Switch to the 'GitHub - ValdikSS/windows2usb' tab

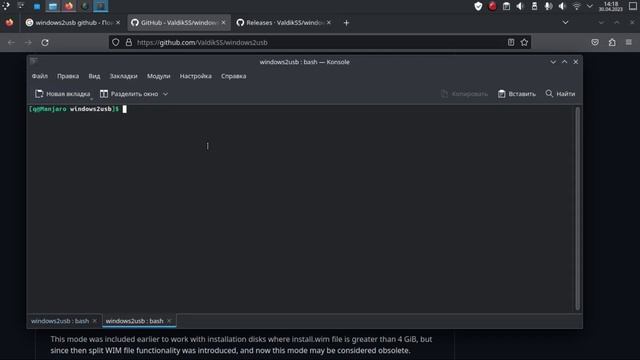(179, 23)
